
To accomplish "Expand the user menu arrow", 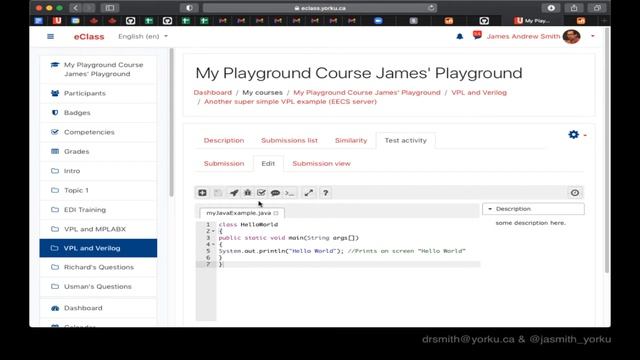I will [x=593, y=36].
